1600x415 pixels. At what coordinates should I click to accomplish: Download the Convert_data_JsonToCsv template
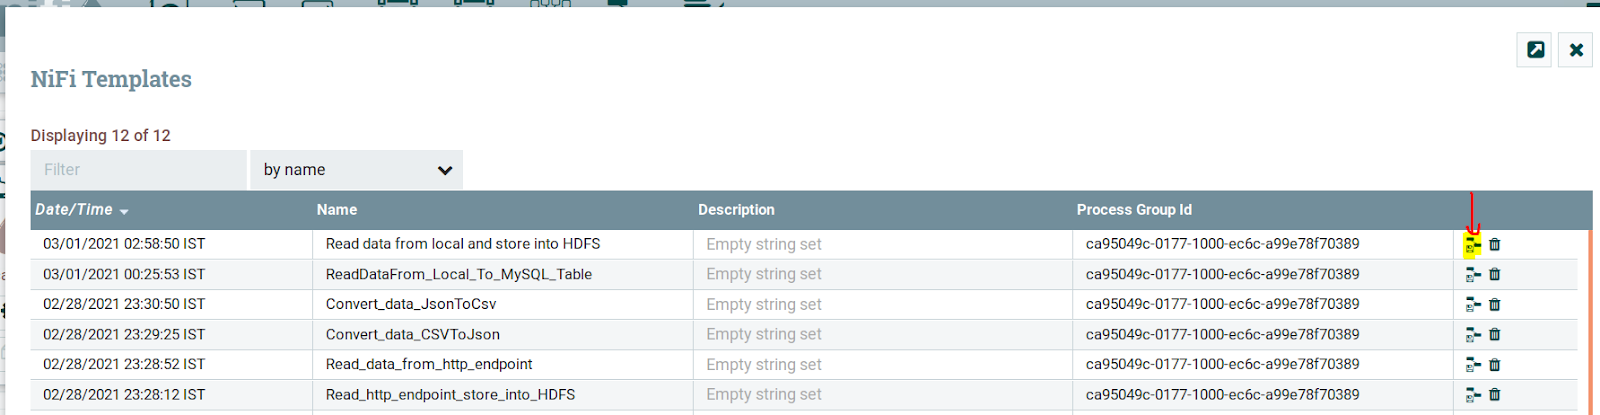(1473, 304)
